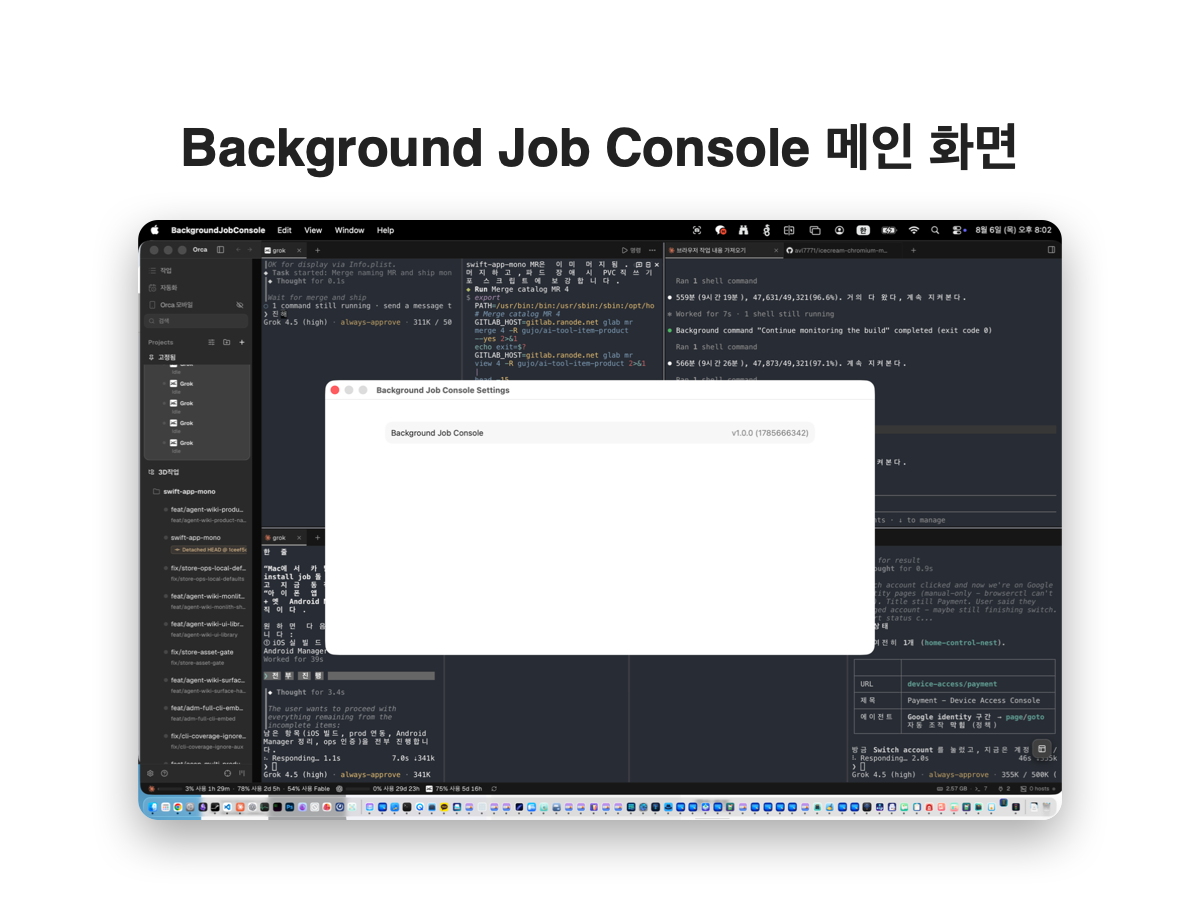The width and height of the screenshot is (1200, 900).
Task: Select the feat/agent-wiki-monlit... row
Action: [205, 600]
